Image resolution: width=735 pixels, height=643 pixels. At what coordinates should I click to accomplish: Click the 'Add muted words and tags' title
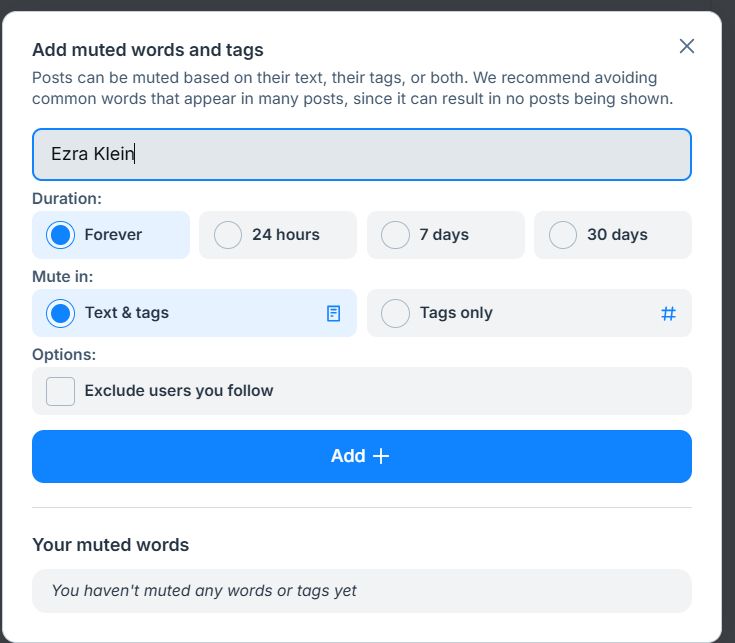[x=148, y=50]
